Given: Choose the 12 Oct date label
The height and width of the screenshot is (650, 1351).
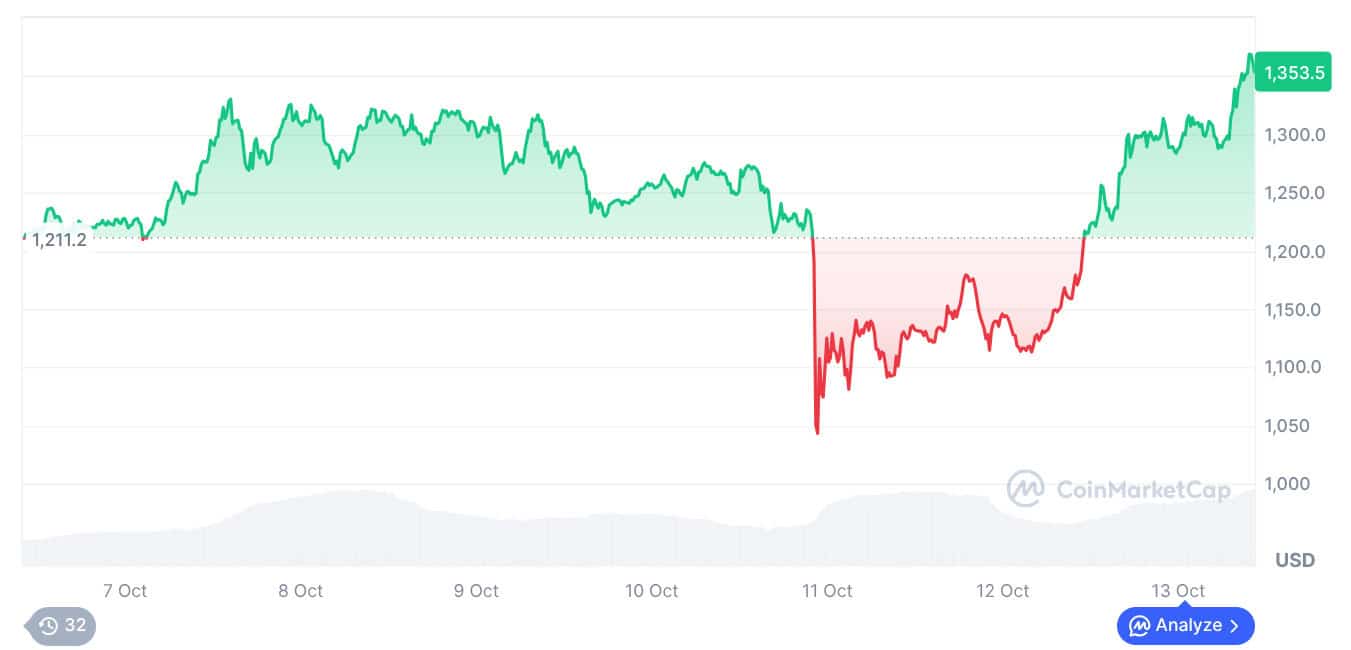Looking at the screenshot, I should [1003, 591].
